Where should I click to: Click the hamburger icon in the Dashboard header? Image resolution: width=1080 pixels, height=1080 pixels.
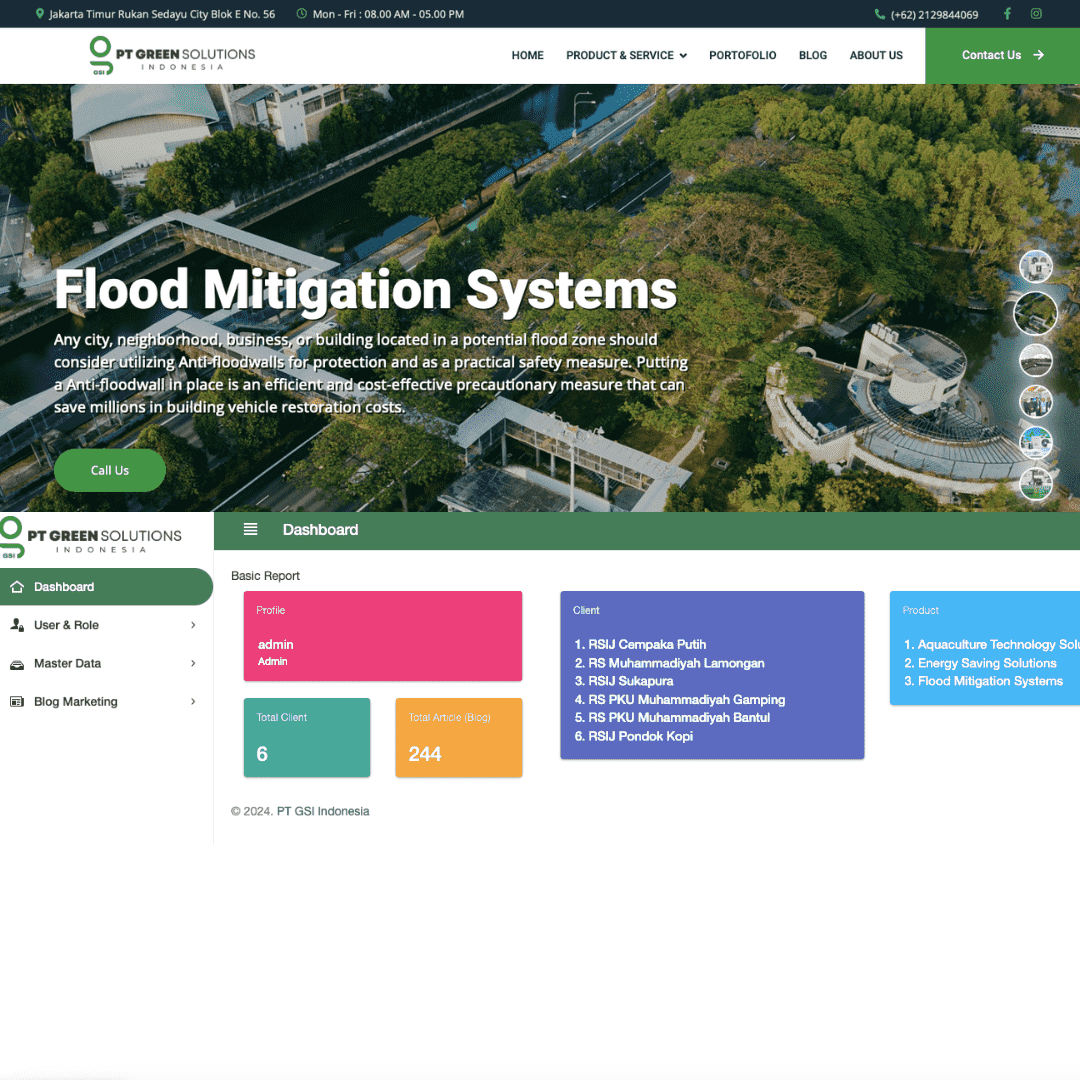250,530
